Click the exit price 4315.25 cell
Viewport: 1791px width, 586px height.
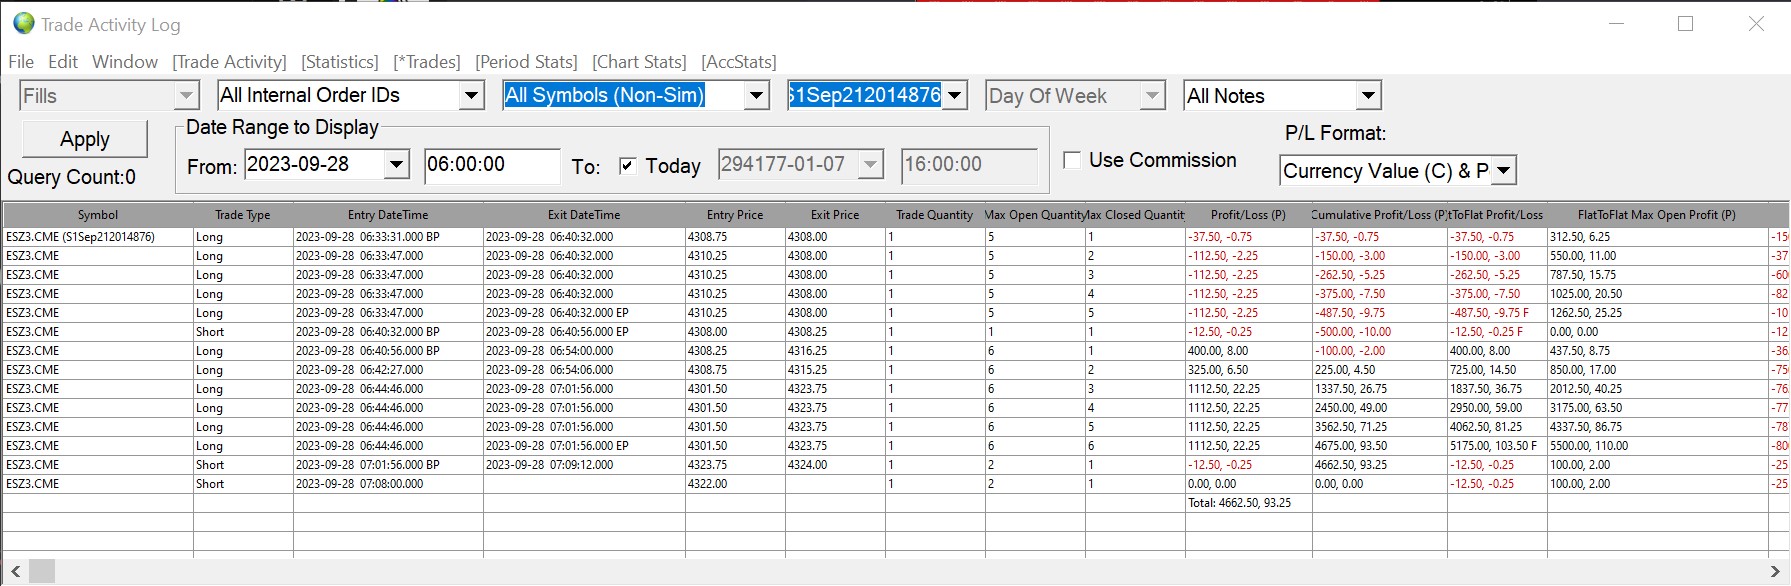click(x=835, y=370)
